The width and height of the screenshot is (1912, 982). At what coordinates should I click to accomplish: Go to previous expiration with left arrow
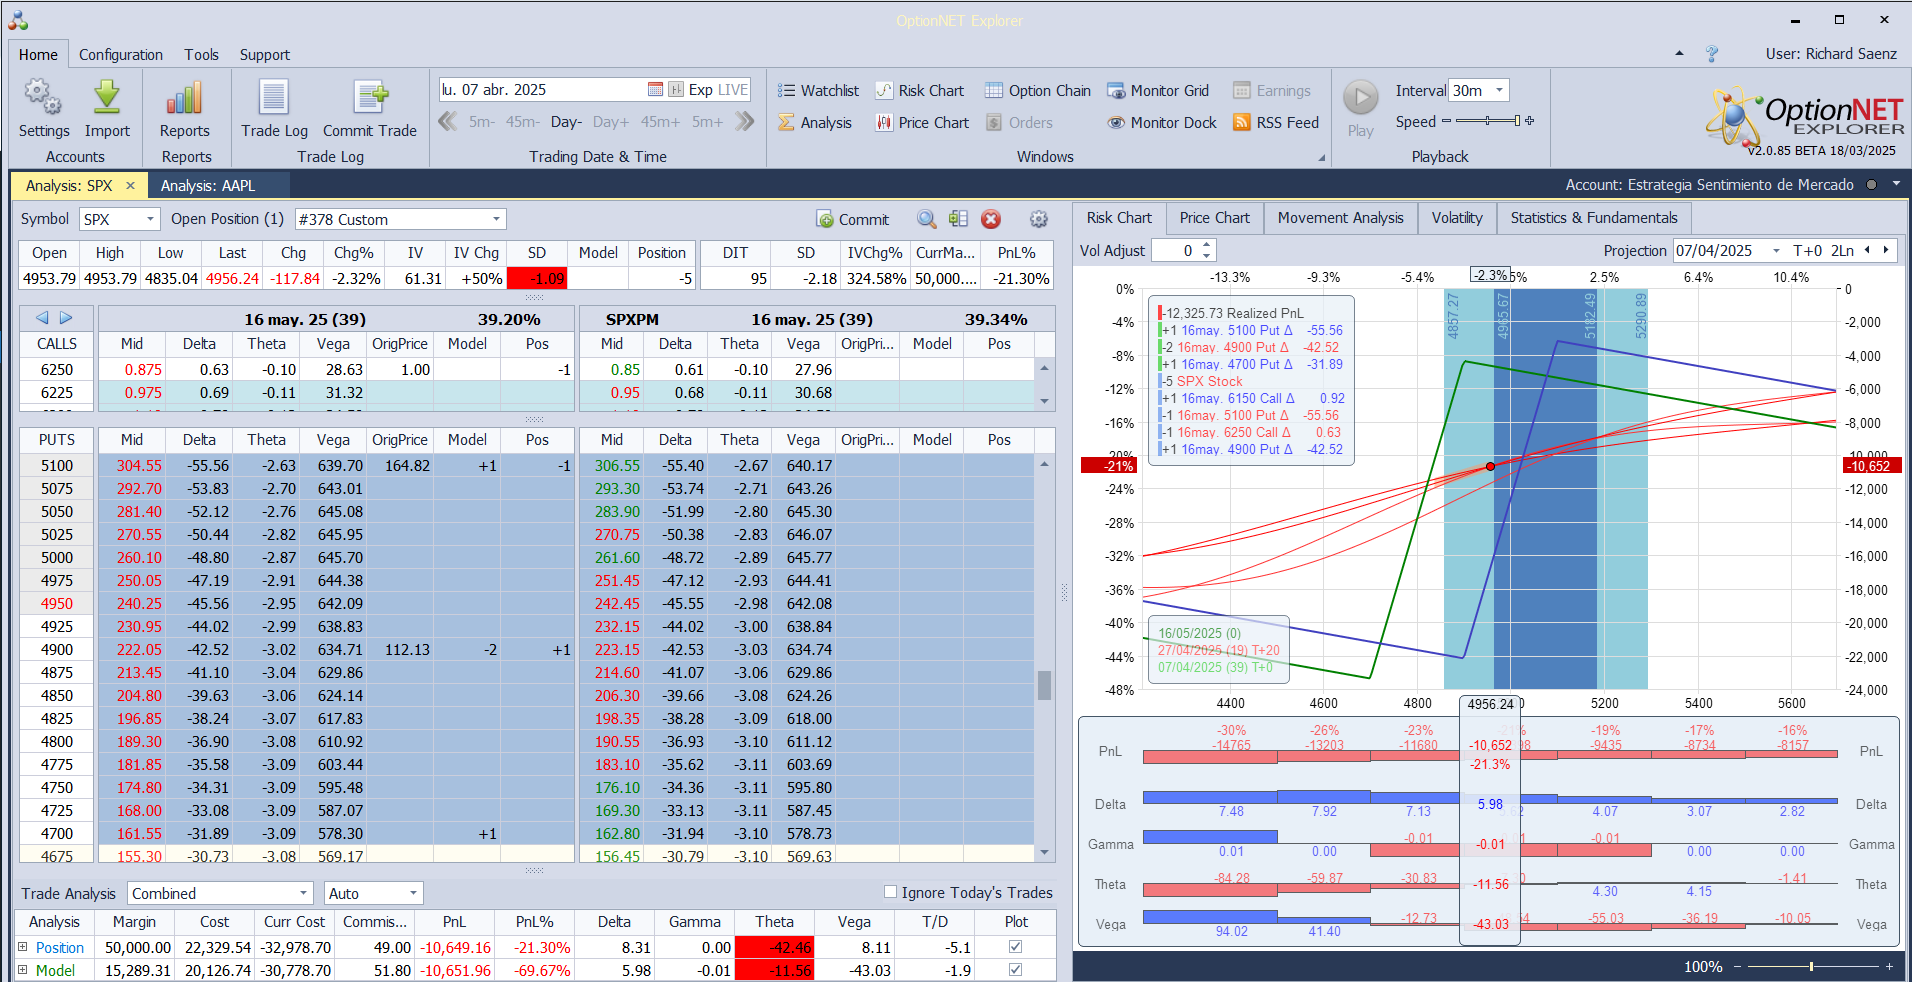pos(42,318)
